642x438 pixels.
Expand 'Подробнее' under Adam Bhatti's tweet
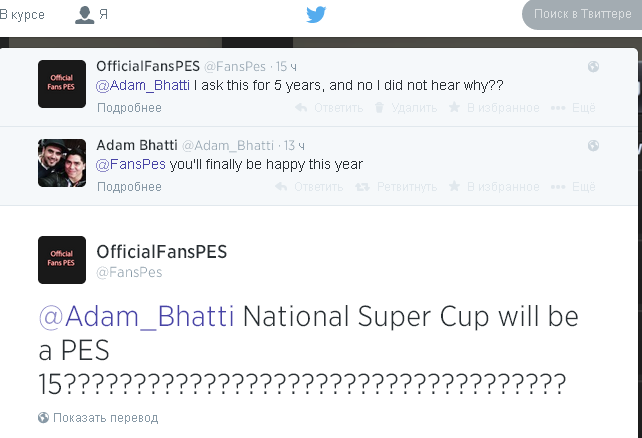coord(129,187)
